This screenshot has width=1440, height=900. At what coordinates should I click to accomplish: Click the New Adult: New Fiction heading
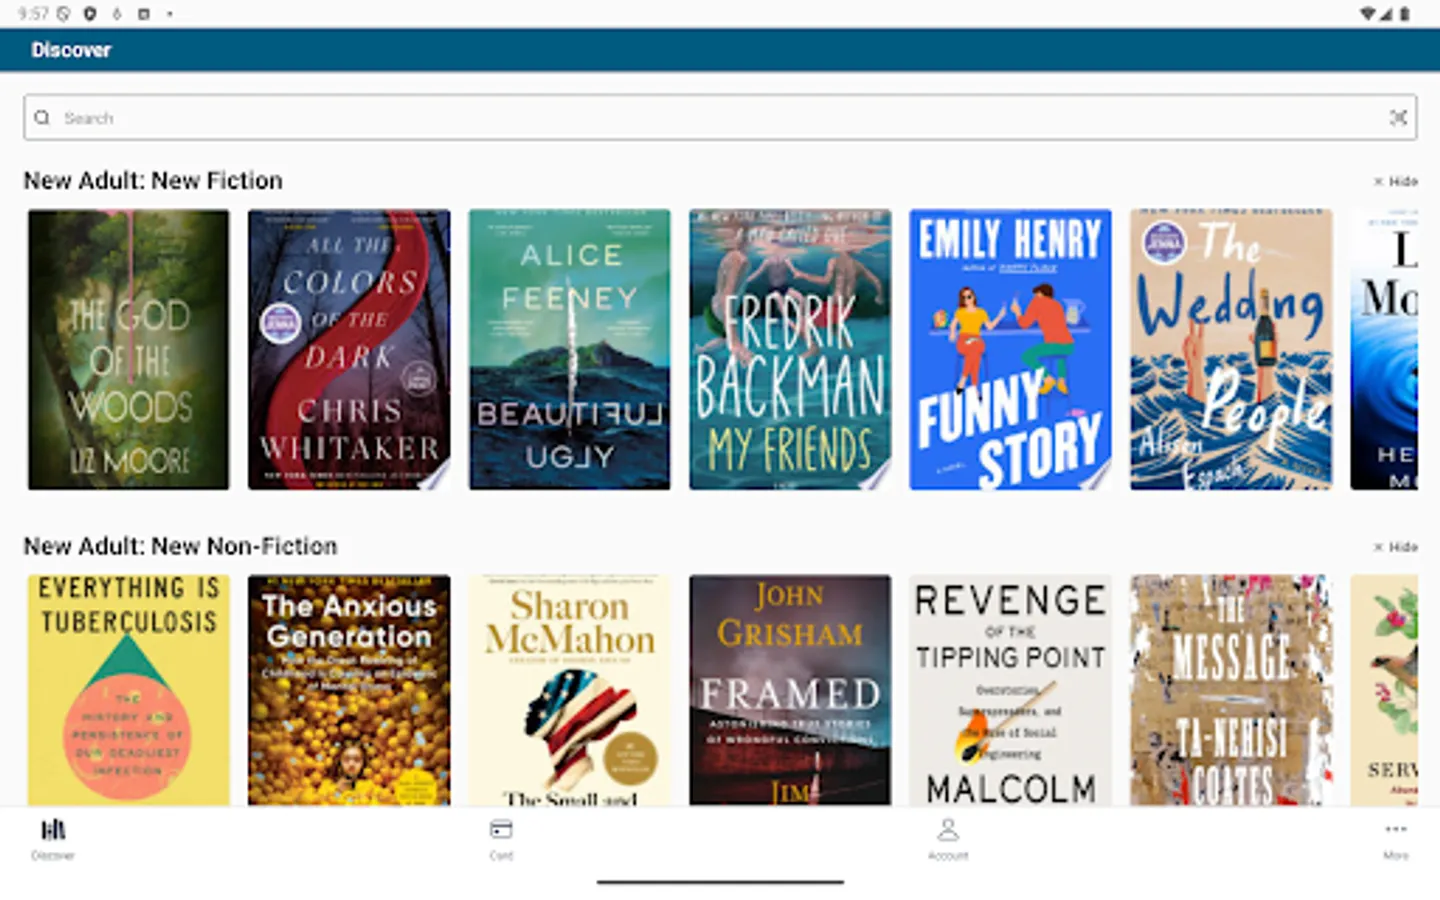point(153,181)
